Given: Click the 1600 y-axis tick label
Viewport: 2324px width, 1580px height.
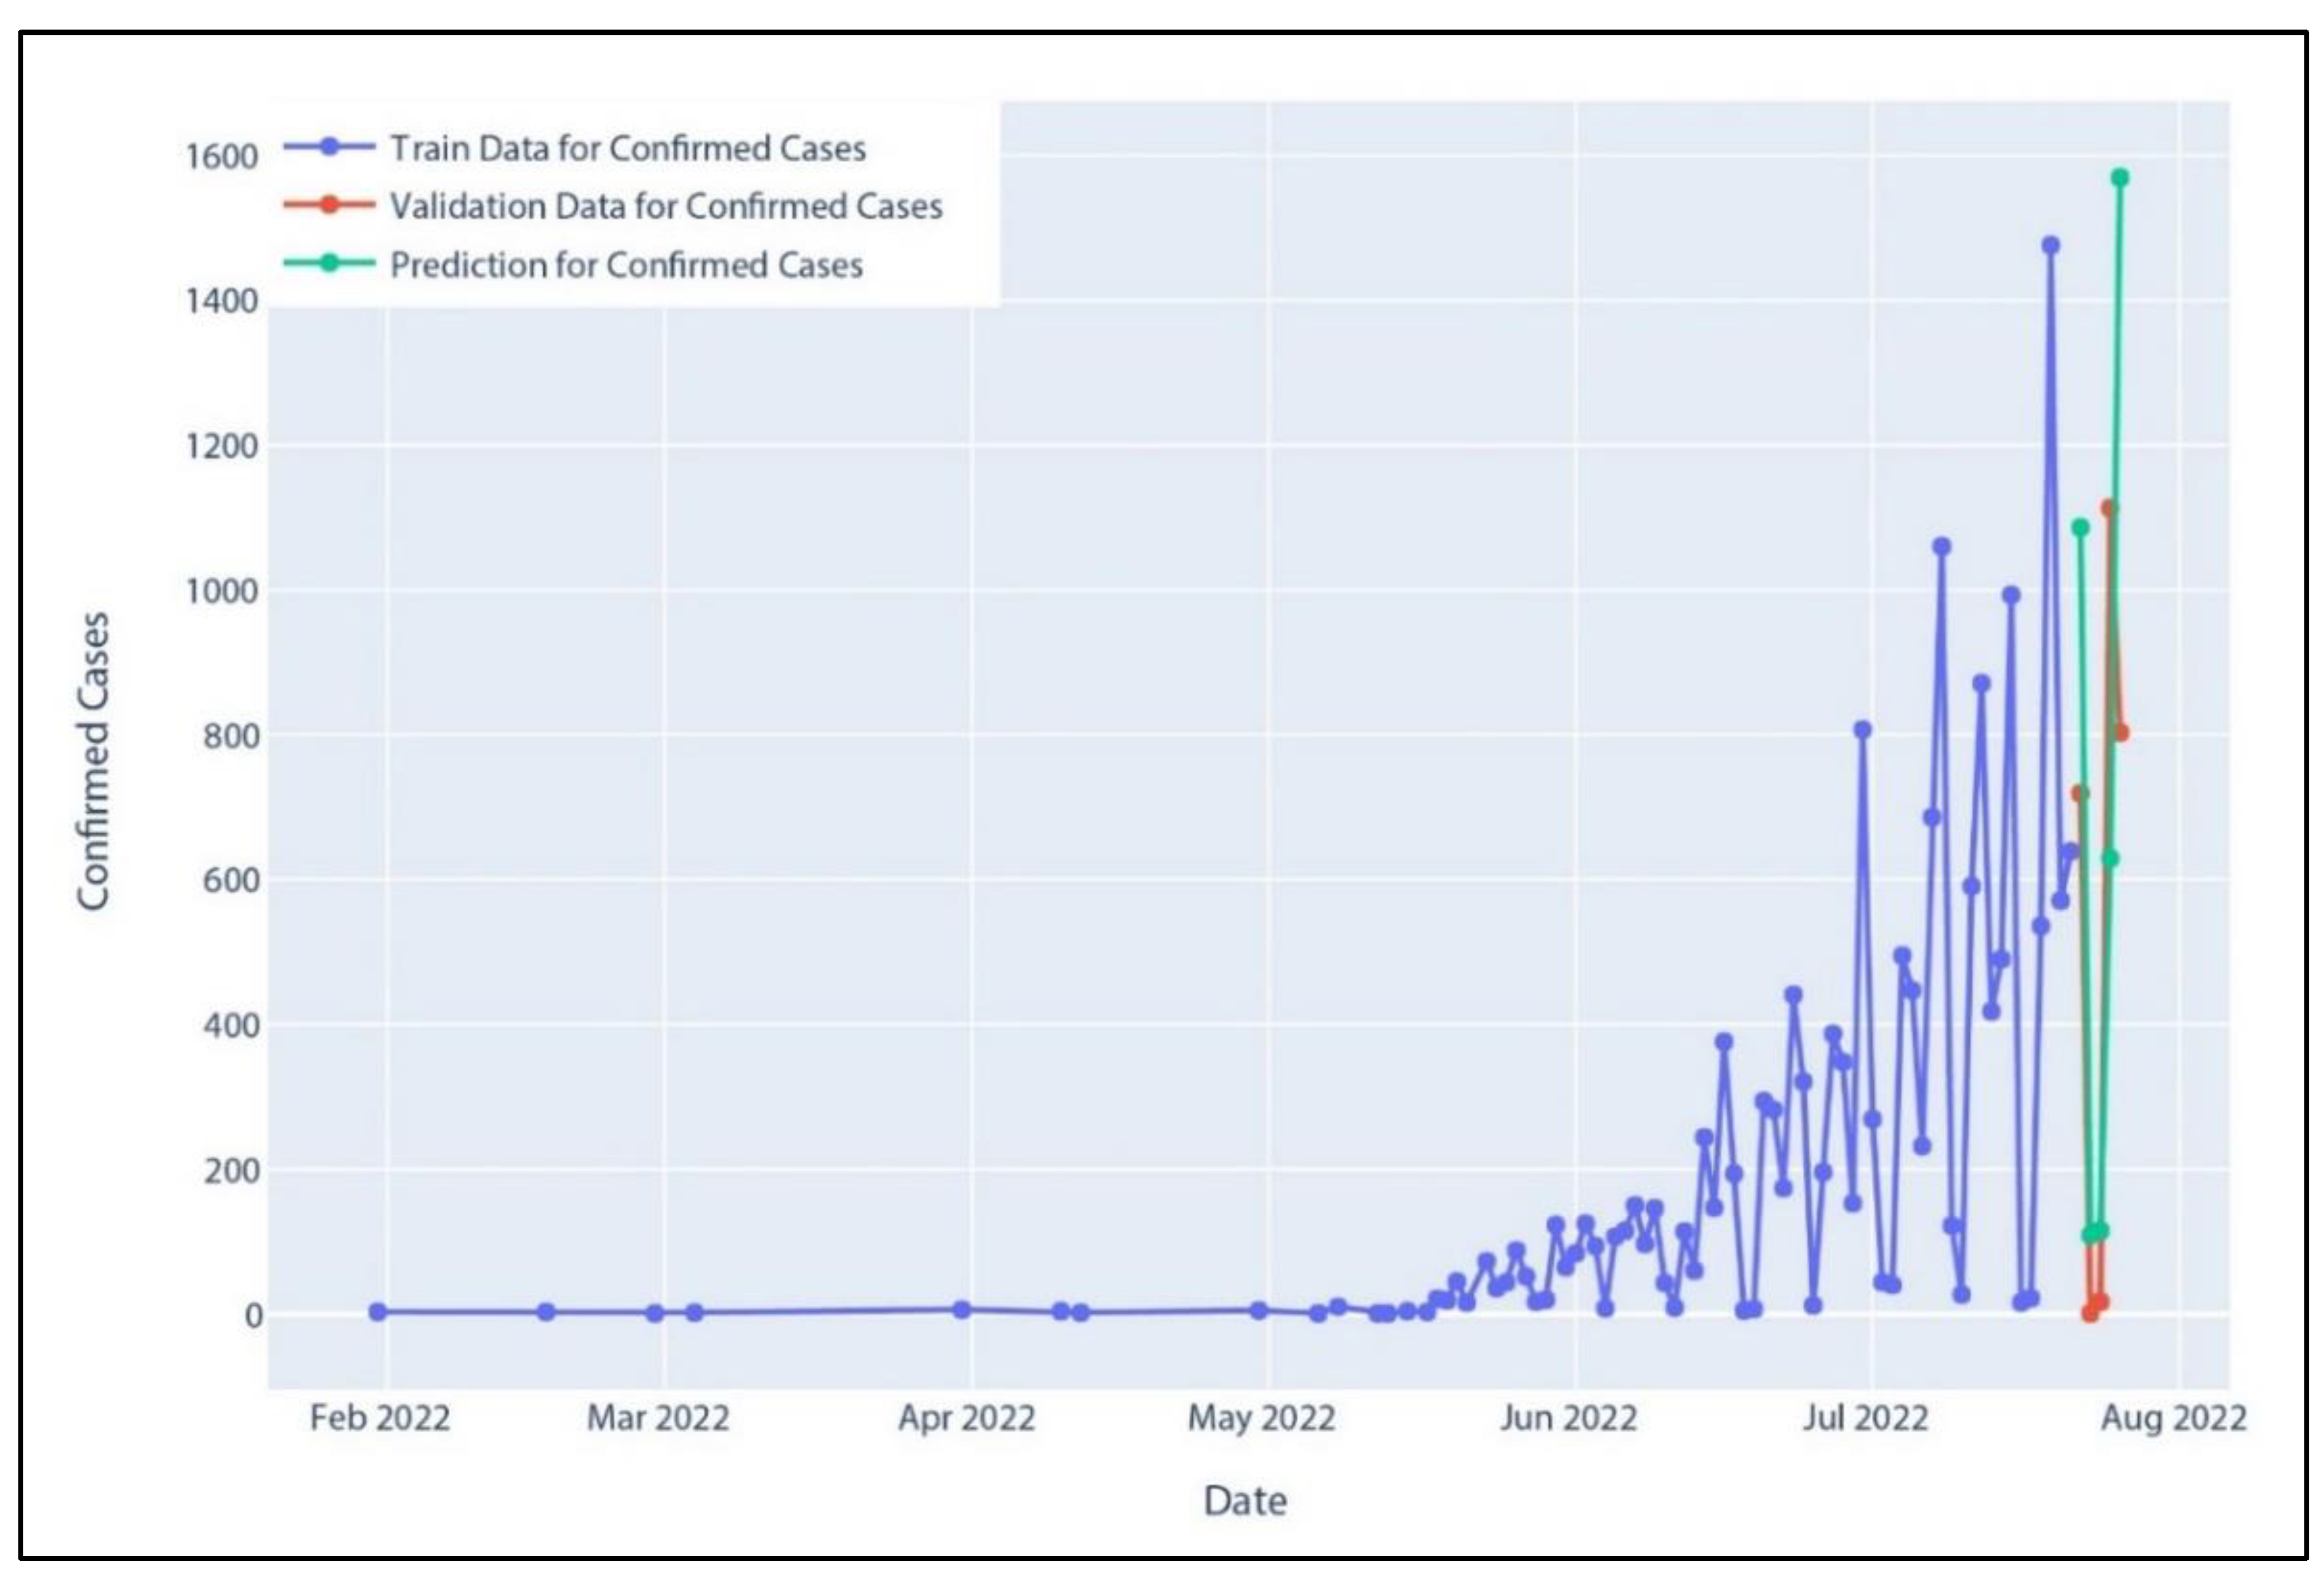Looking at the screenshot, I should 221,157.
